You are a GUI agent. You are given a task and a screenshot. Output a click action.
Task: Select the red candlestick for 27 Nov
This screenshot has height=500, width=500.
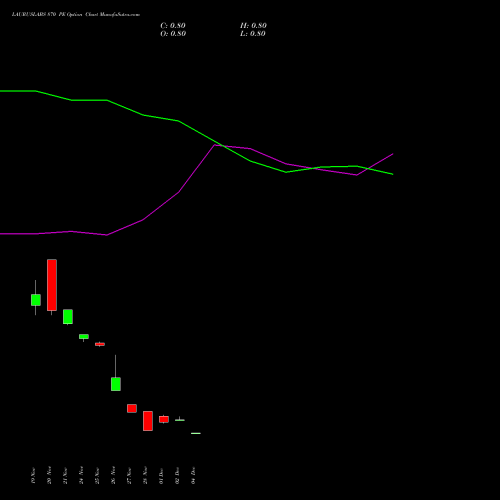[x=132, y=408]
